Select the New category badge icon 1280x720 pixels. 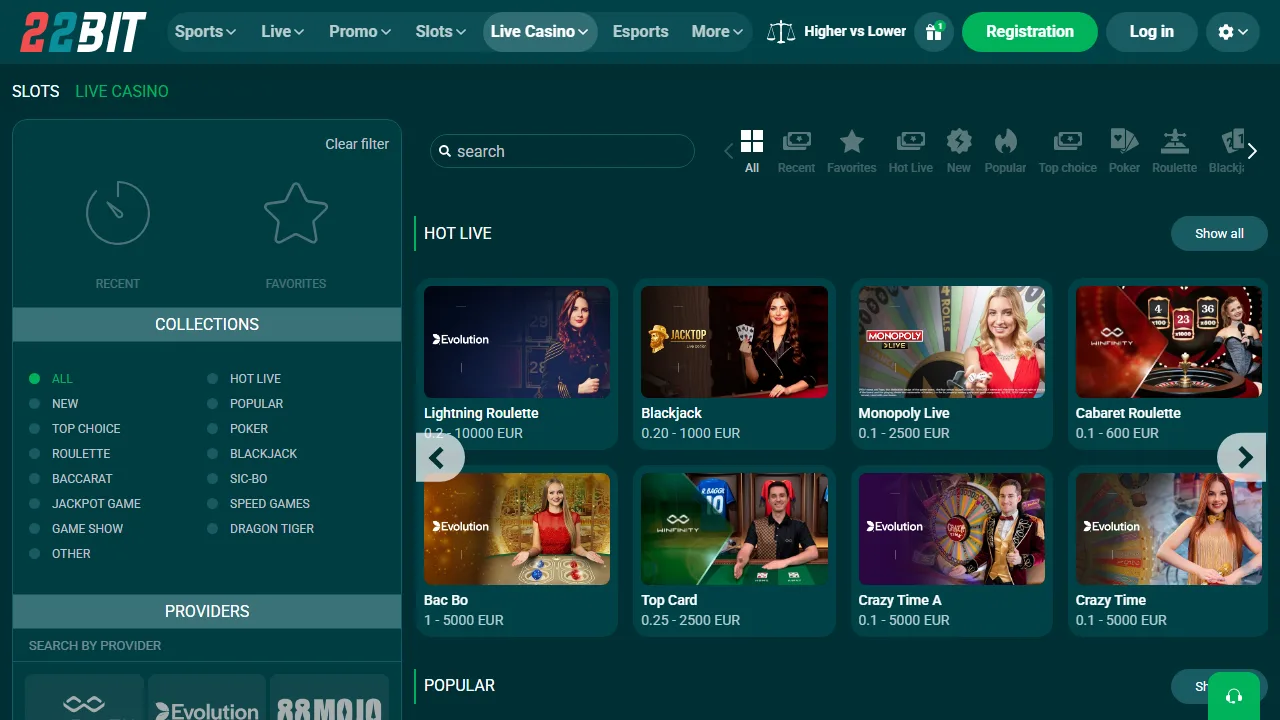tap(959, 141)
